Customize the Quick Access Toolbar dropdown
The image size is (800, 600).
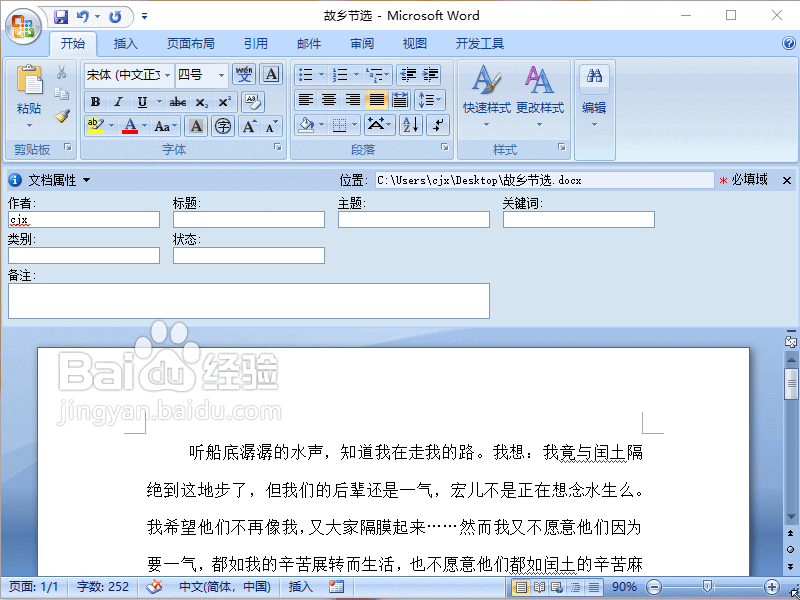click(144, 17)
